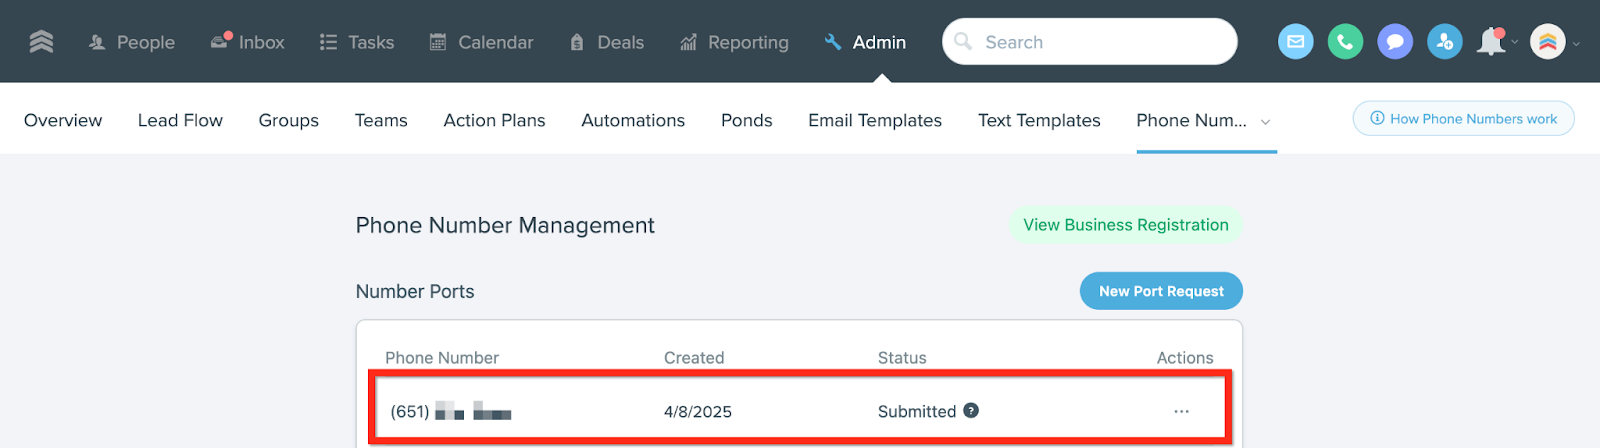1600x448 pixels.
Task: Click the Follow Up Boss logo icon
Action: click(x=41, y=42)
